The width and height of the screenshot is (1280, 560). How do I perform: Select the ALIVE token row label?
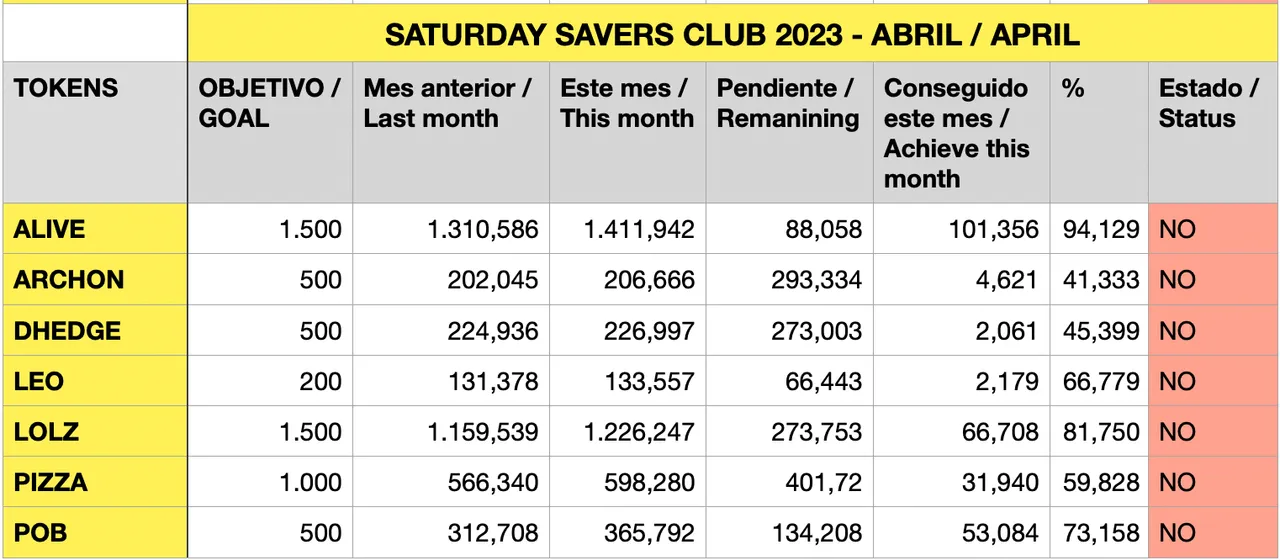95,229
